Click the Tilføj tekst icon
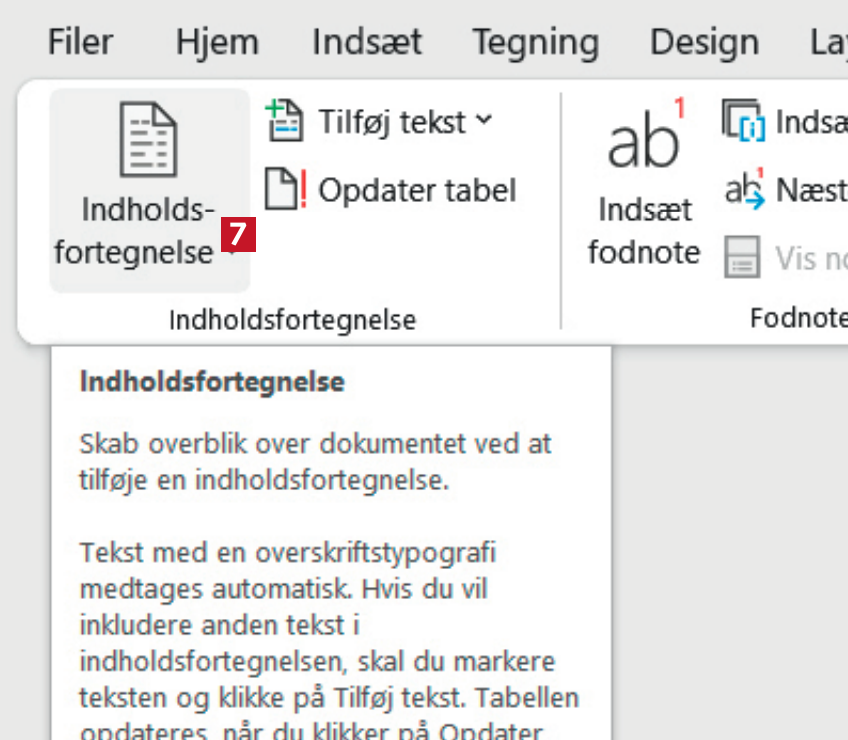 click(284, 121)
